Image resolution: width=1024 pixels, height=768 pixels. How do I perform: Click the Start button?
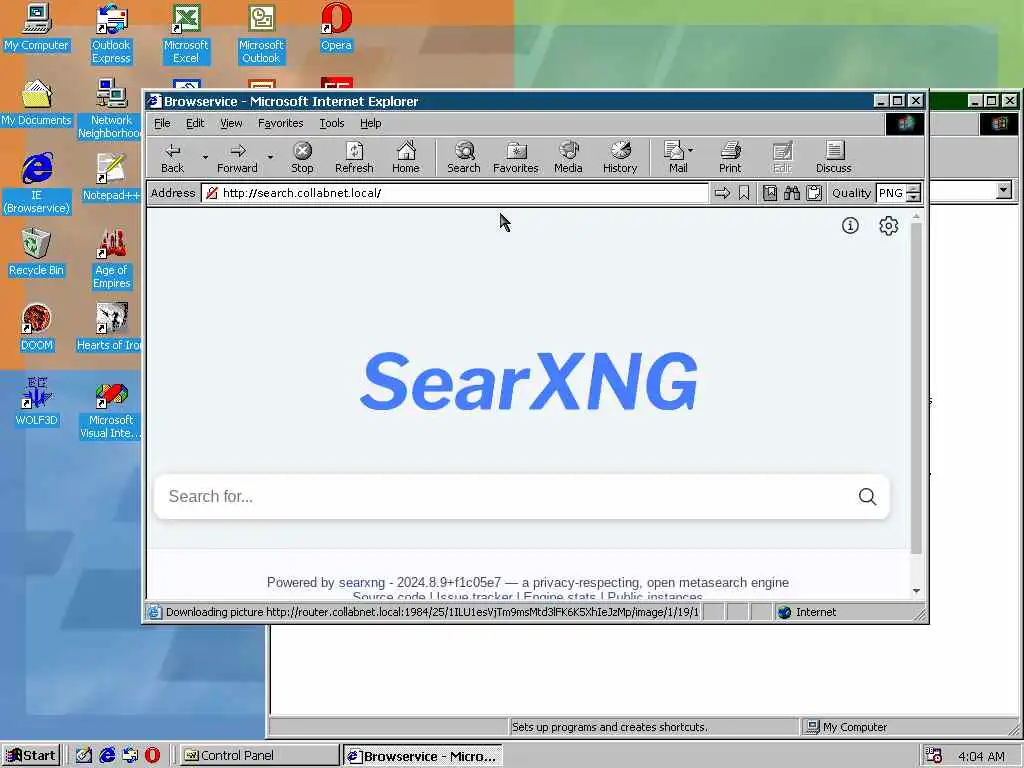[31, 756]
